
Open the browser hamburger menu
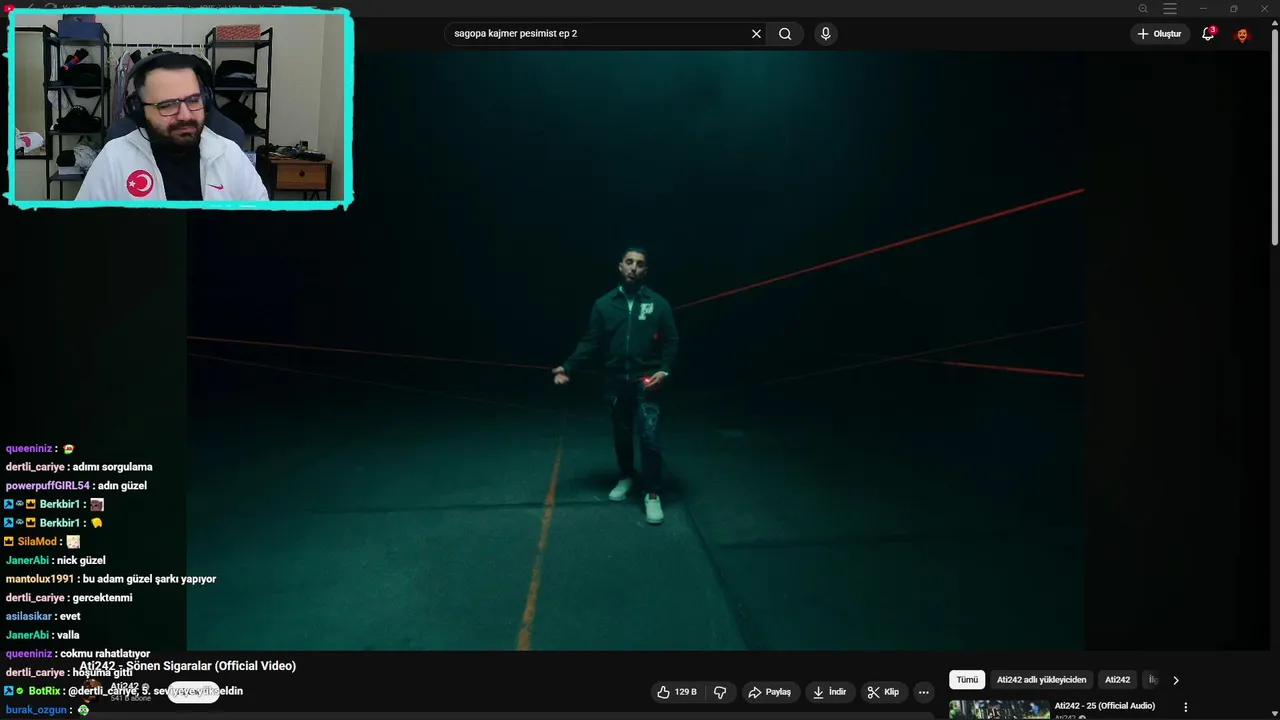1170,9
